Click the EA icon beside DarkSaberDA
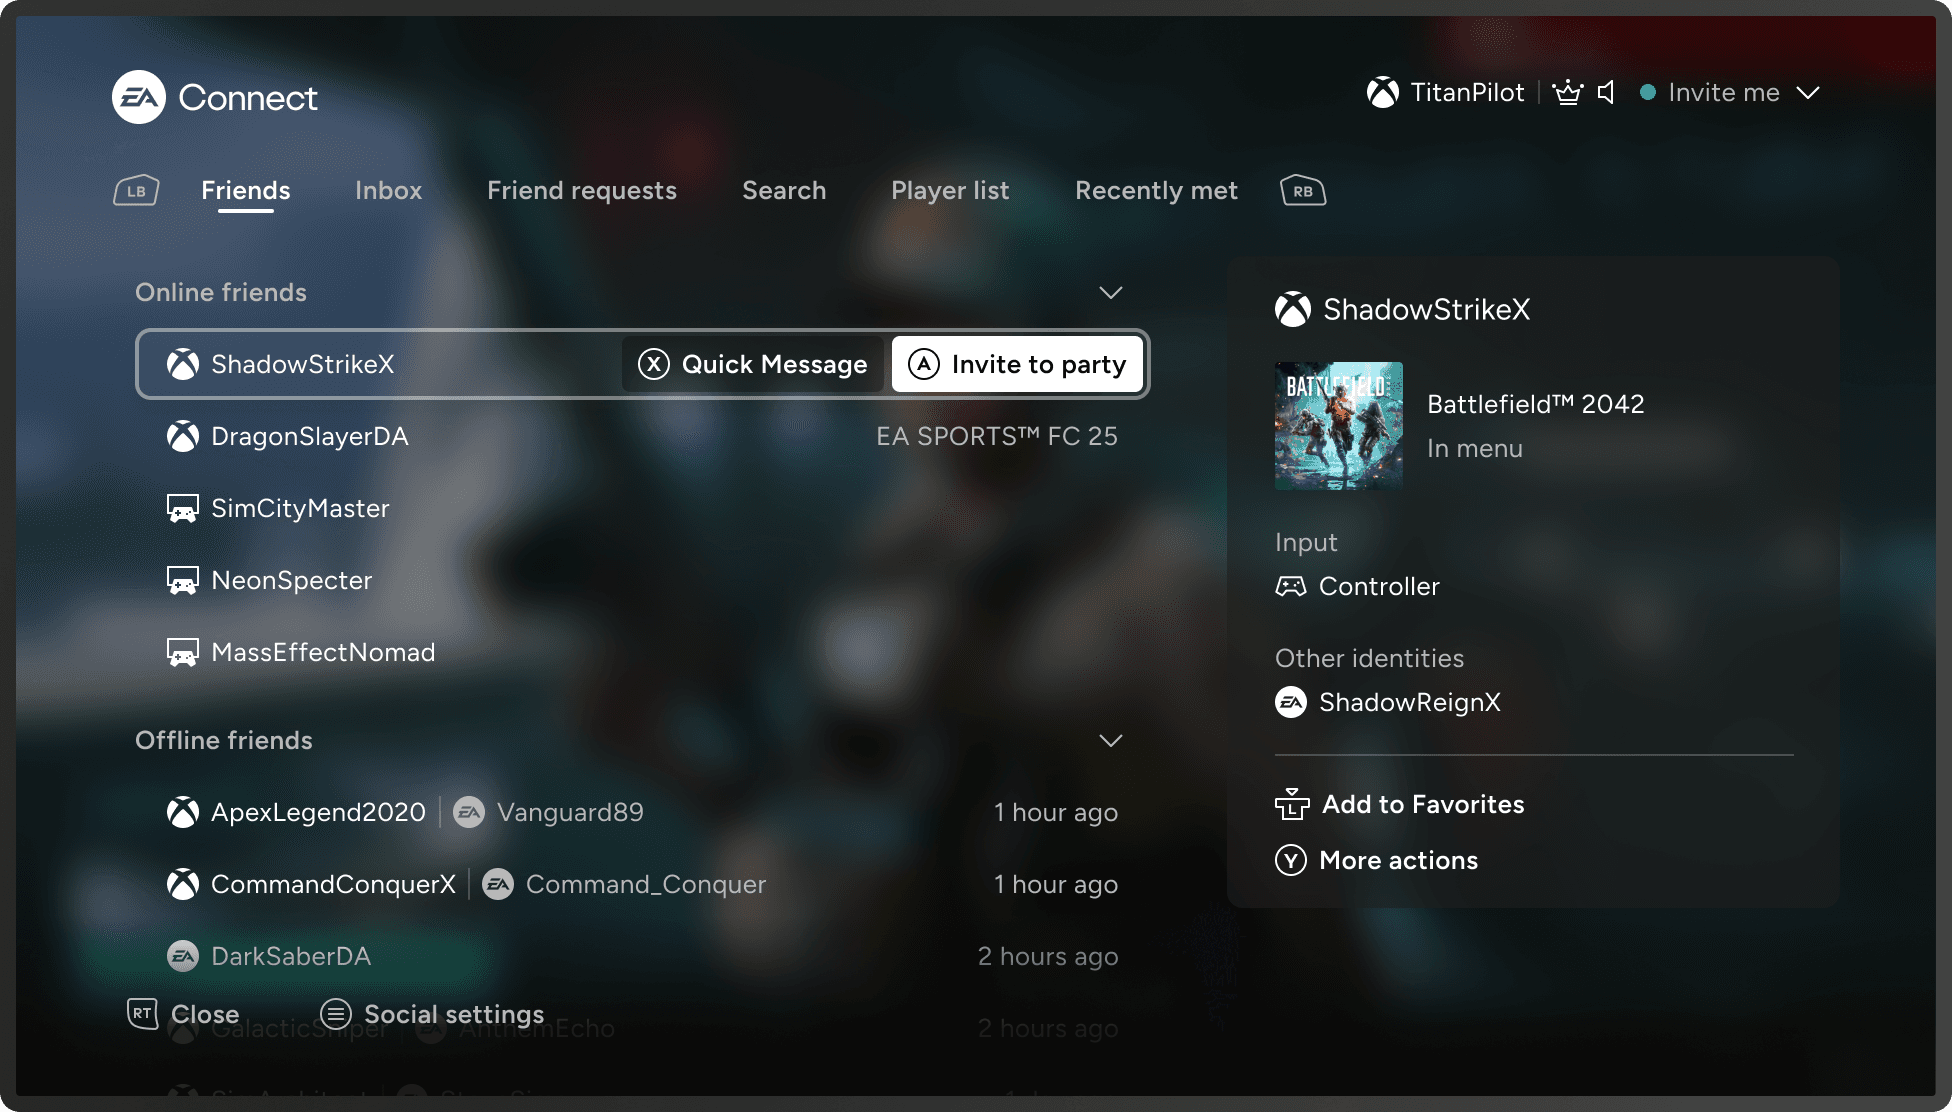Image resolution: width=1952 pixels, height=1112 pixels. [x=183, y=956]
